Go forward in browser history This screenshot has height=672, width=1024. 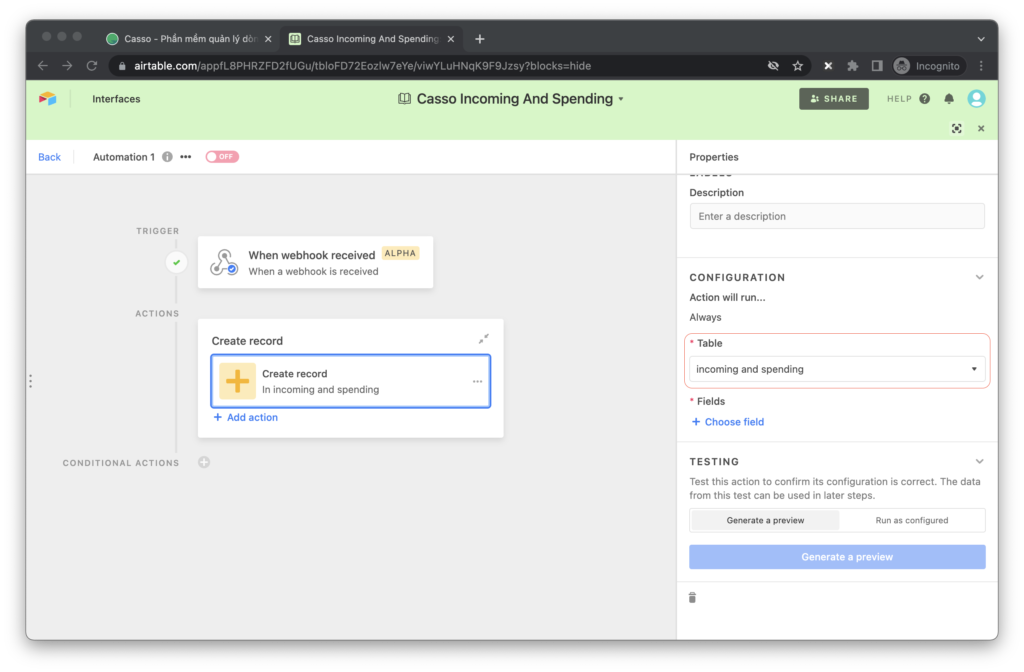[67, 66]
